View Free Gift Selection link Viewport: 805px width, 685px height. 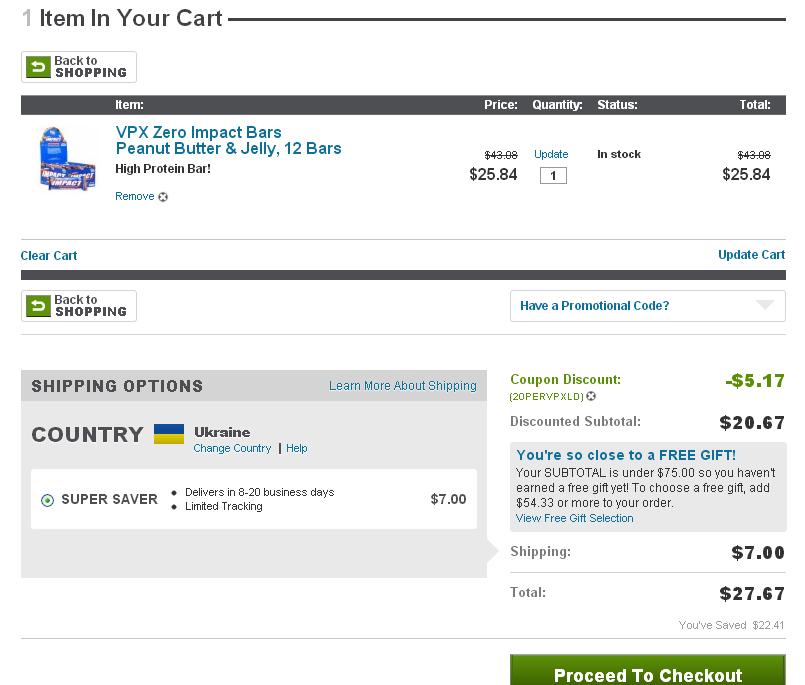point(574,519)
